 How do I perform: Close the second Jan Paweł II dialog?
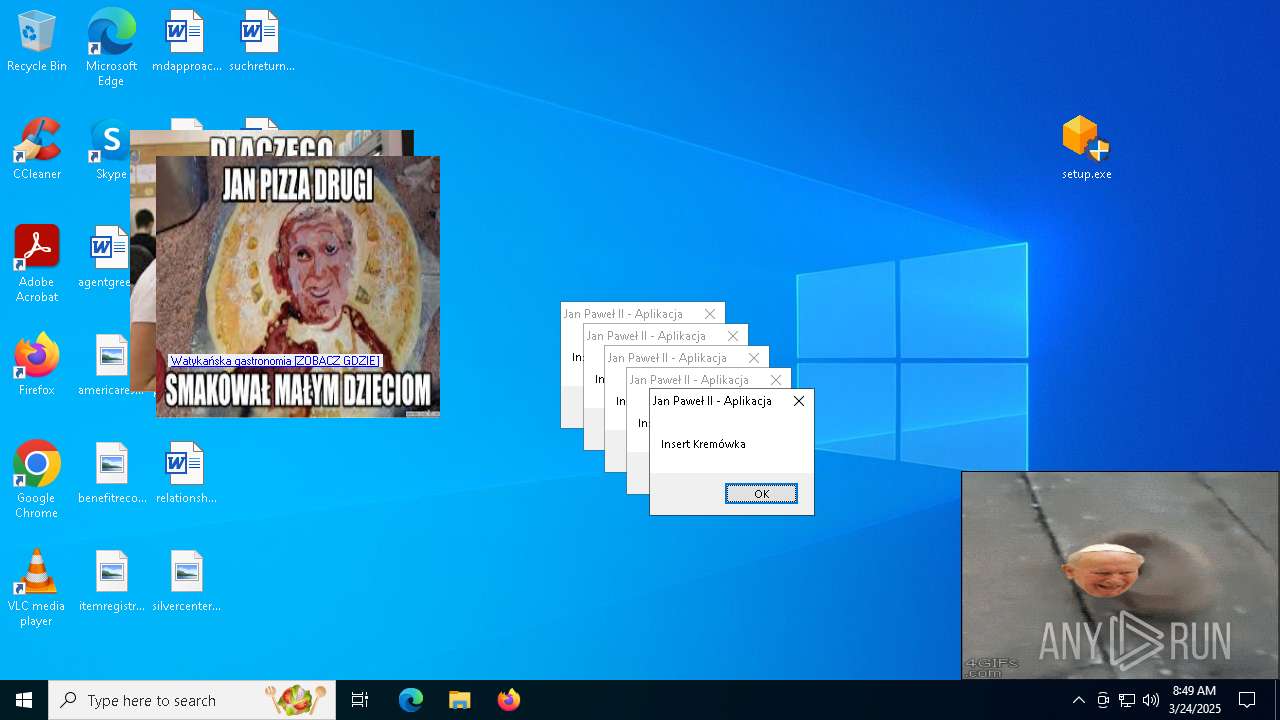(733, 336)
